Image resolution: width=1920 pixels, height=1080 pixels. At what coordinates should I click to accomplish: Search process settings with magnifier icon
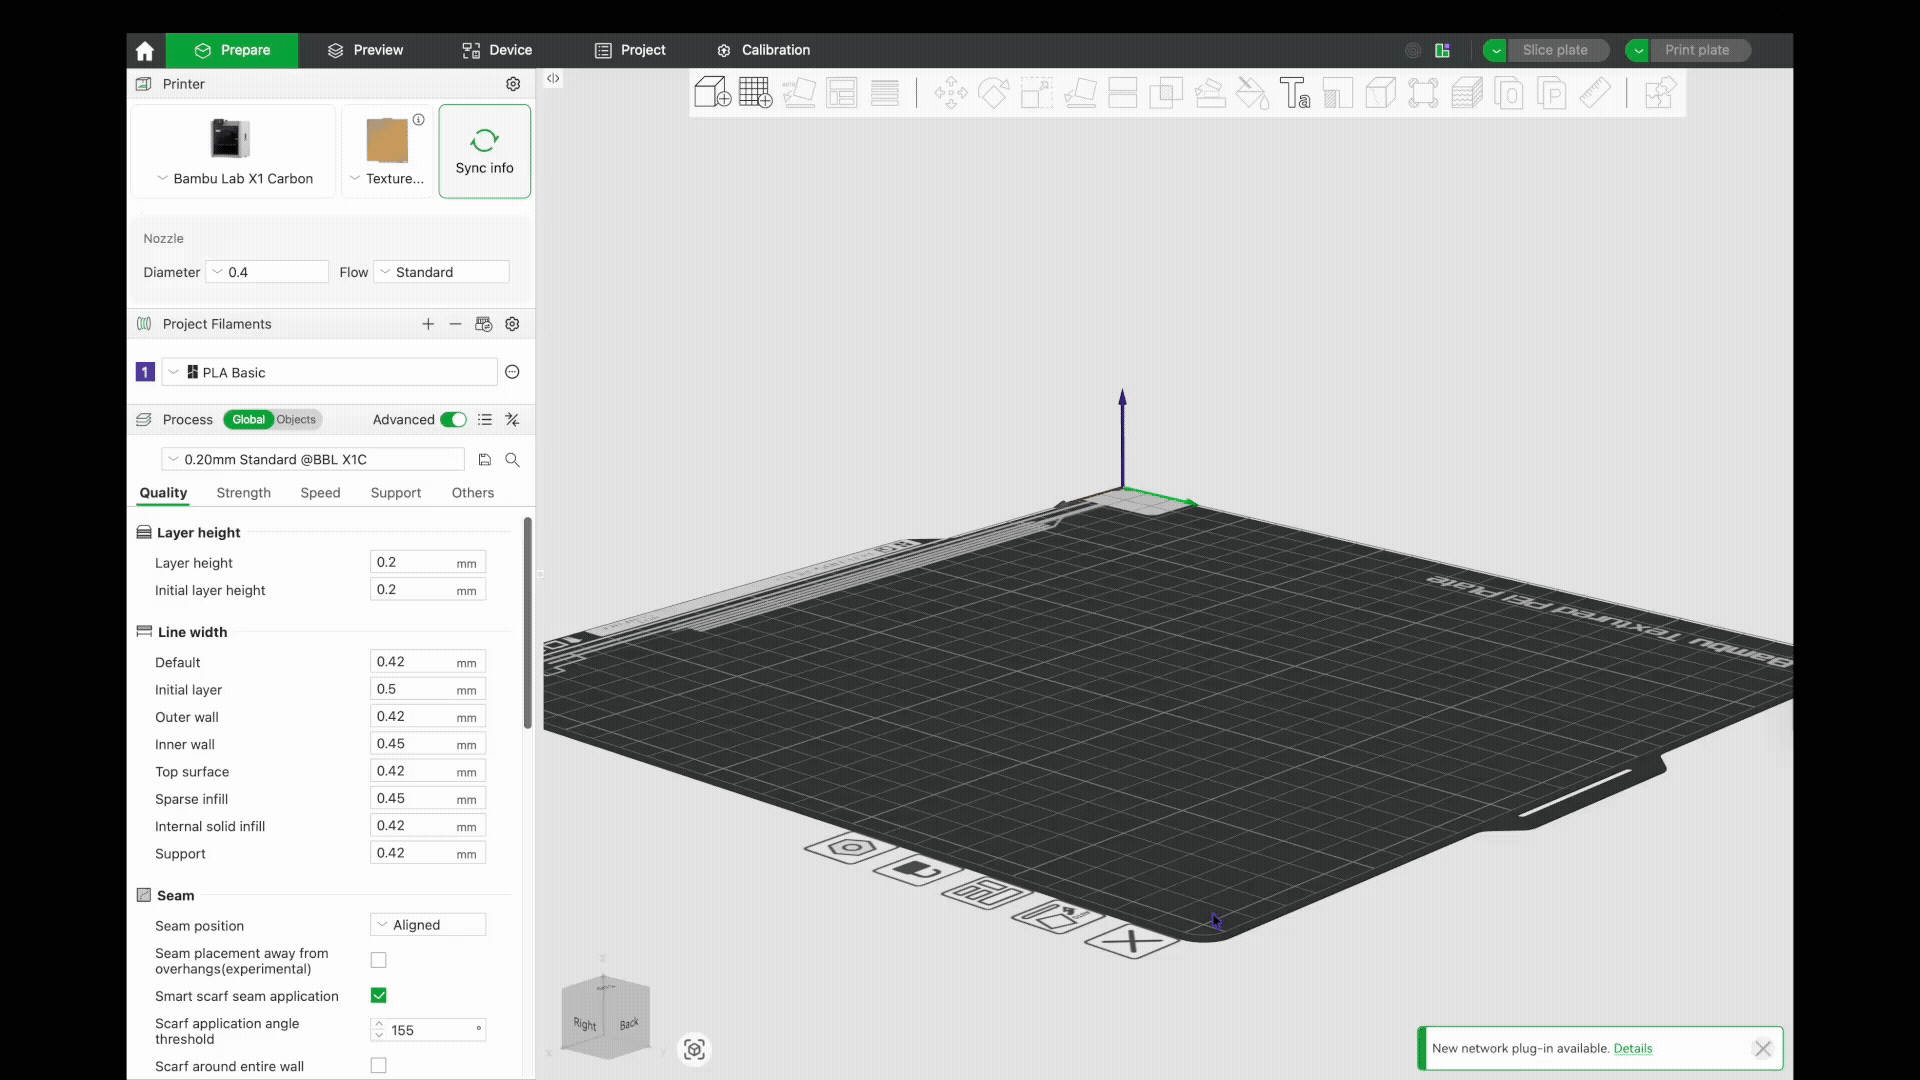coord(512,460)
